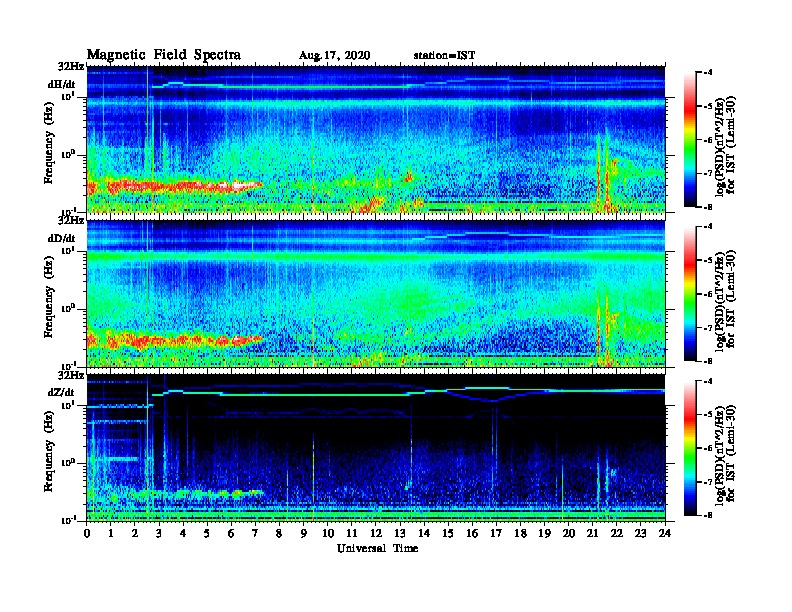Click the dZ/dt panel color bar
This screenshot has height=612, width=792.
(690, 448)
